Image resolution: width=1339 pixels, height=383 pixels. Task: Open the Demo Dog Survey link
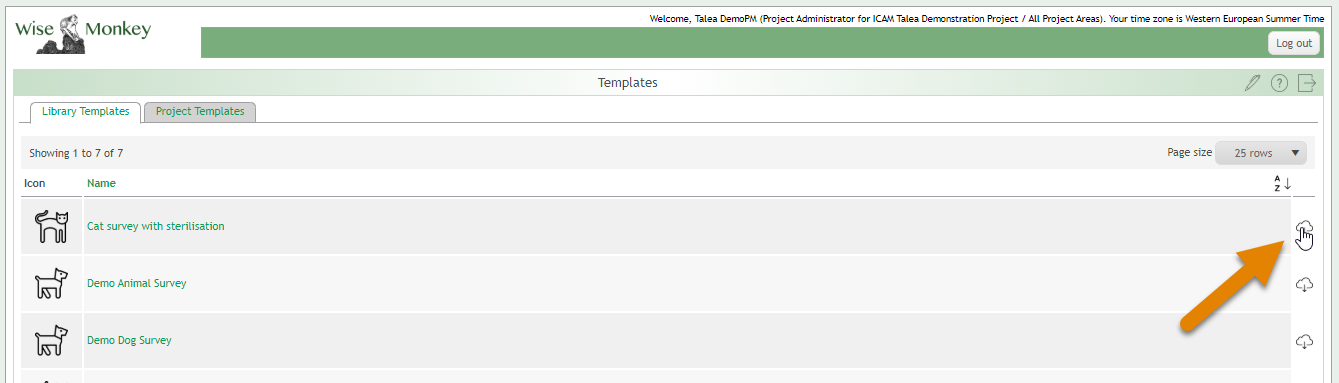pyautogui.click(x=129, y=340)
